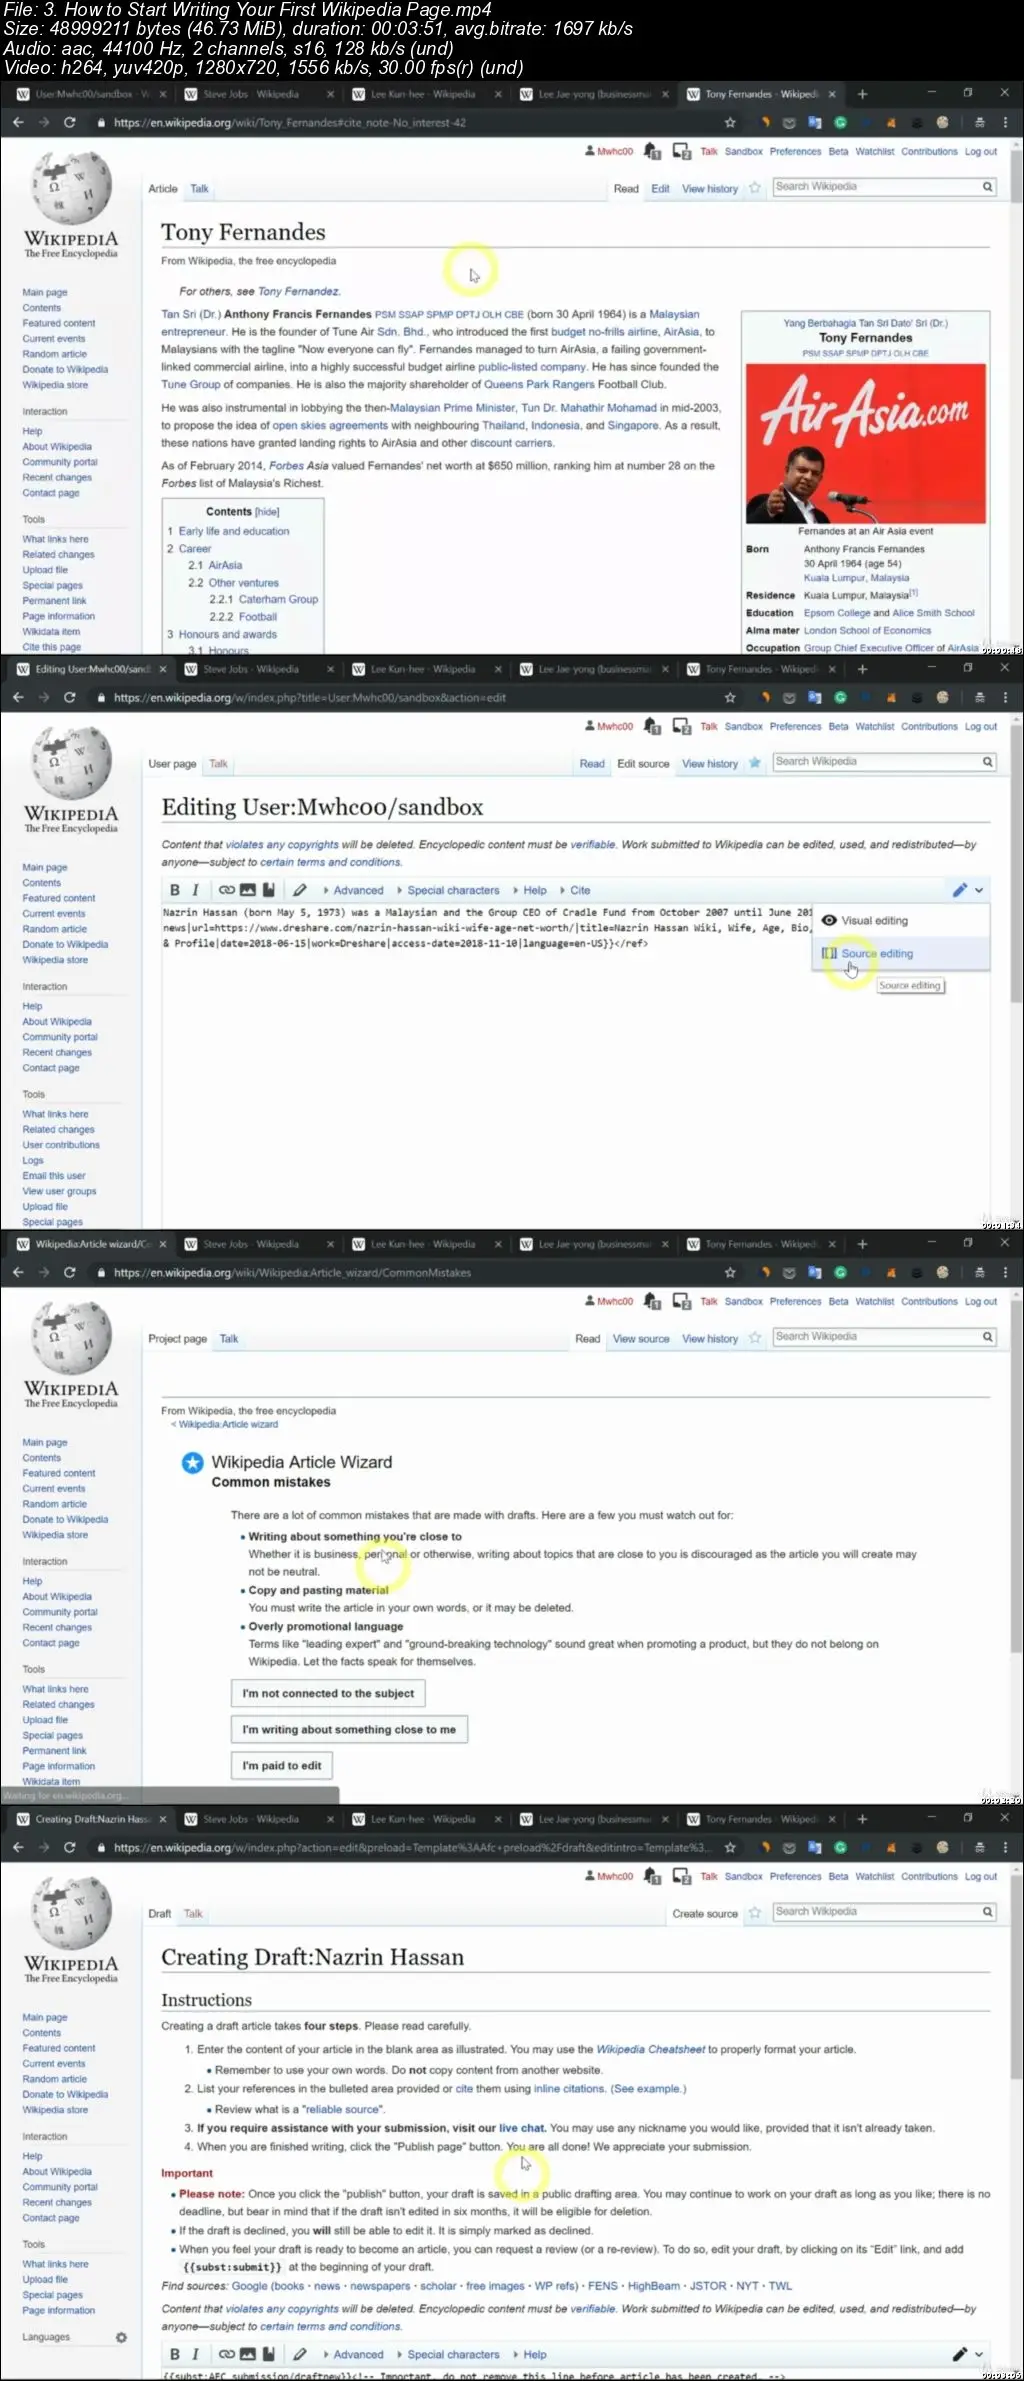Click bookmark star in the Article Wizard address bar
The width and height of the screenshot is (1024, 2381).
click(730, 1272)
